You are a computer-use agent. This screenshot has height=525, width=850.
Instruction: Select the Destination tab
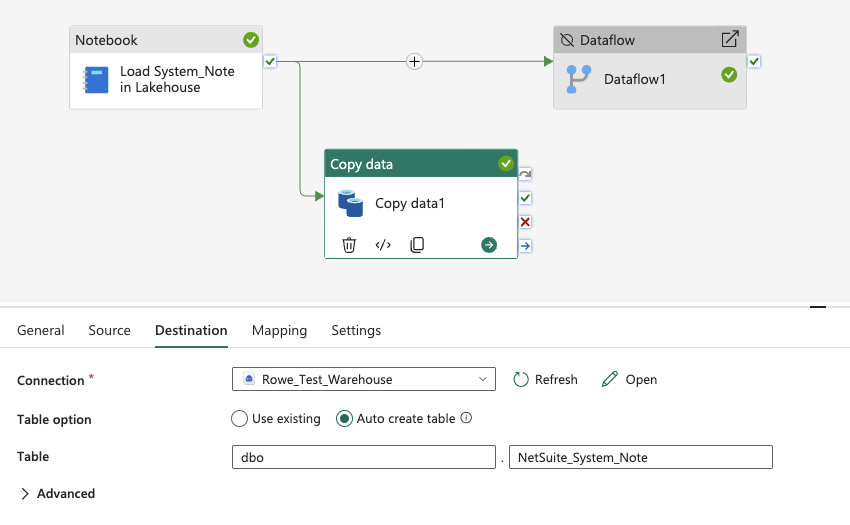191,330
